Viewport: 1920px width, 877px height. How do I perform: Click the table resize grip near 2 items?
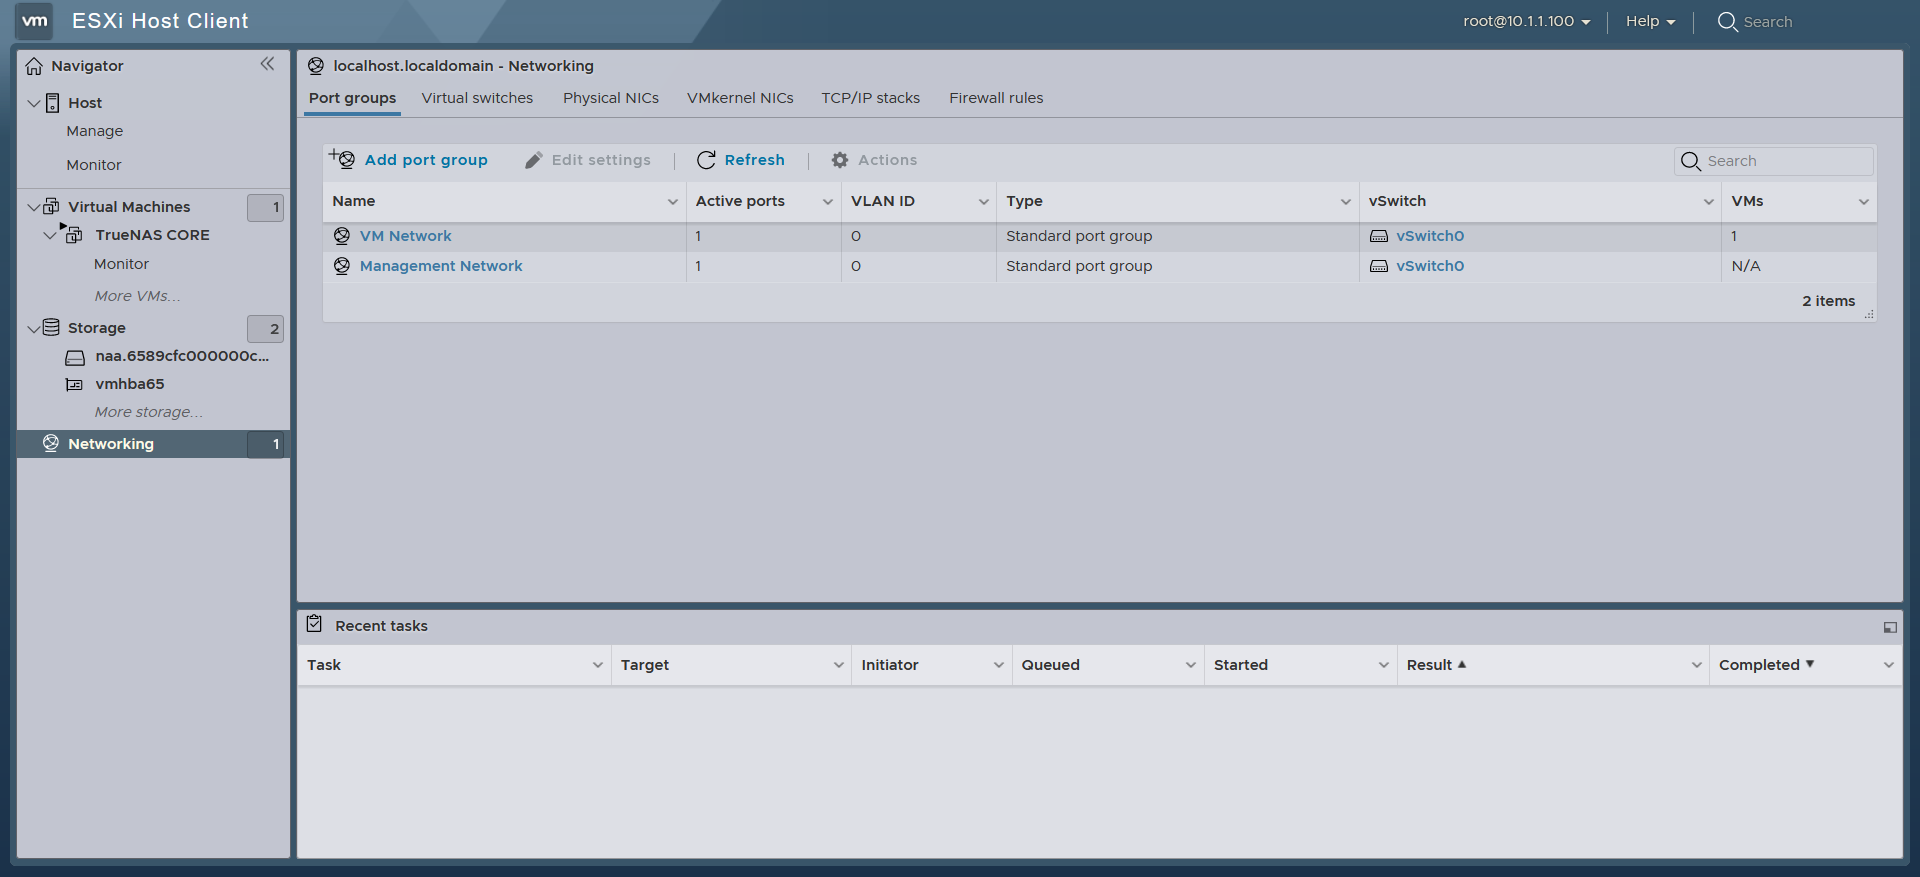pyautogui.click(x=1869, y=314)
